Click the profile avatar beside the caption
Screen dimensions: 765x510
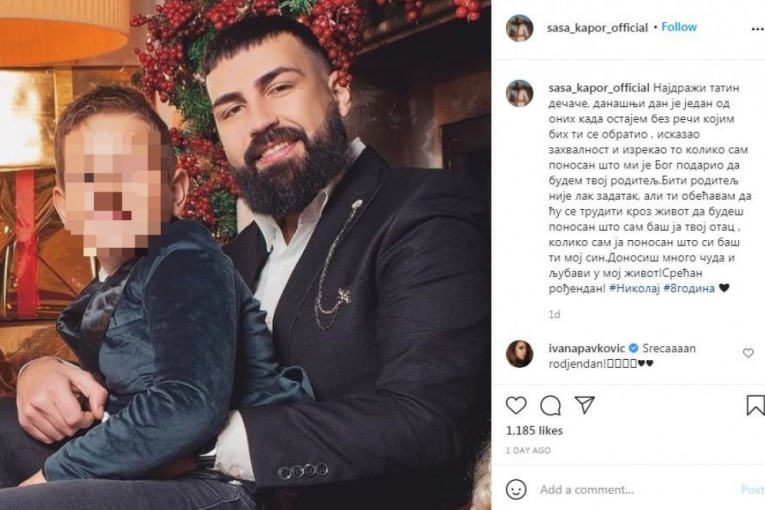(519, 93)
